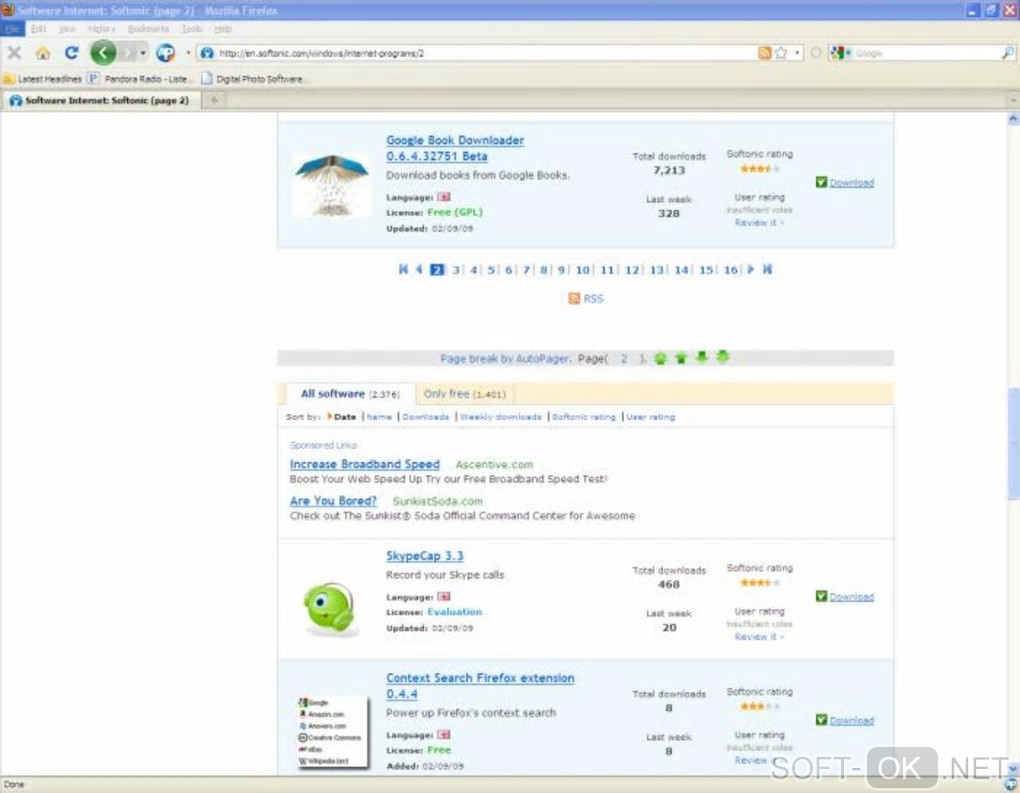Image resolution: width=1020 pixels, height=793 pixels.
Task: Open the AutoPager page break link
Action: [x=505, y=358]
